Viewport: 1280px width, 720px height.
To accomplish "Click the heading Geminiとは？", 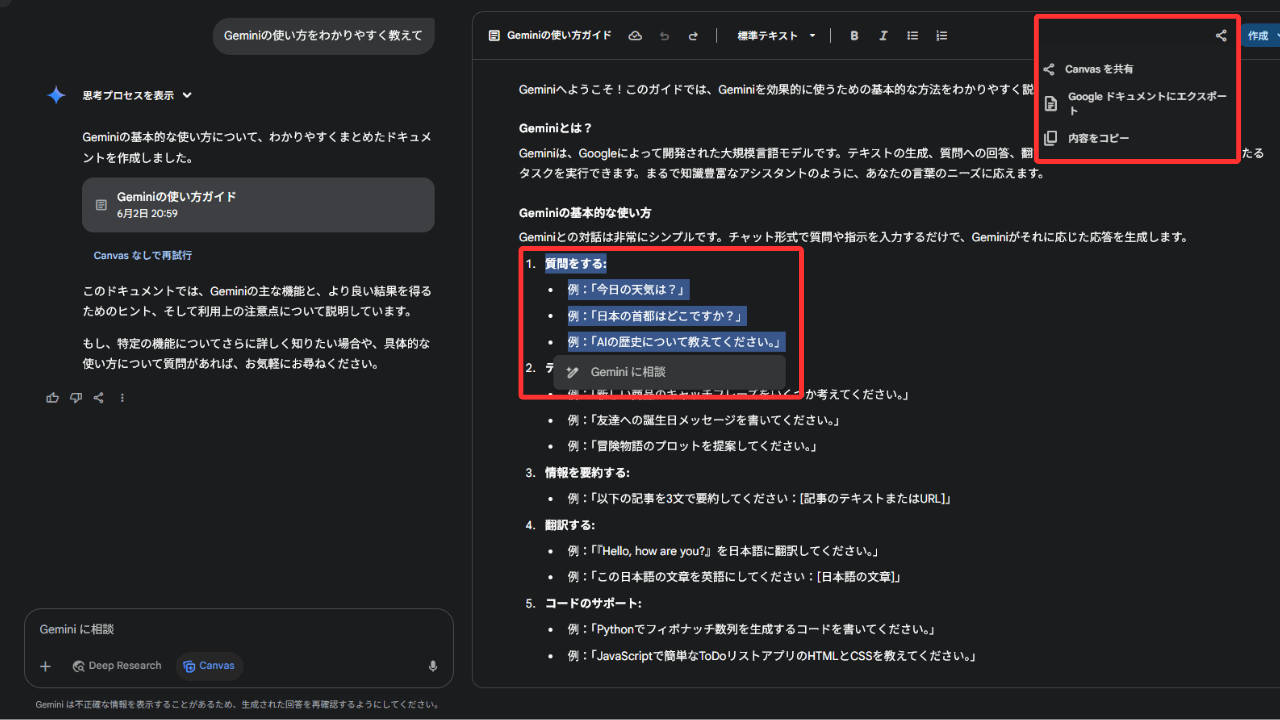I will [556, 128].
